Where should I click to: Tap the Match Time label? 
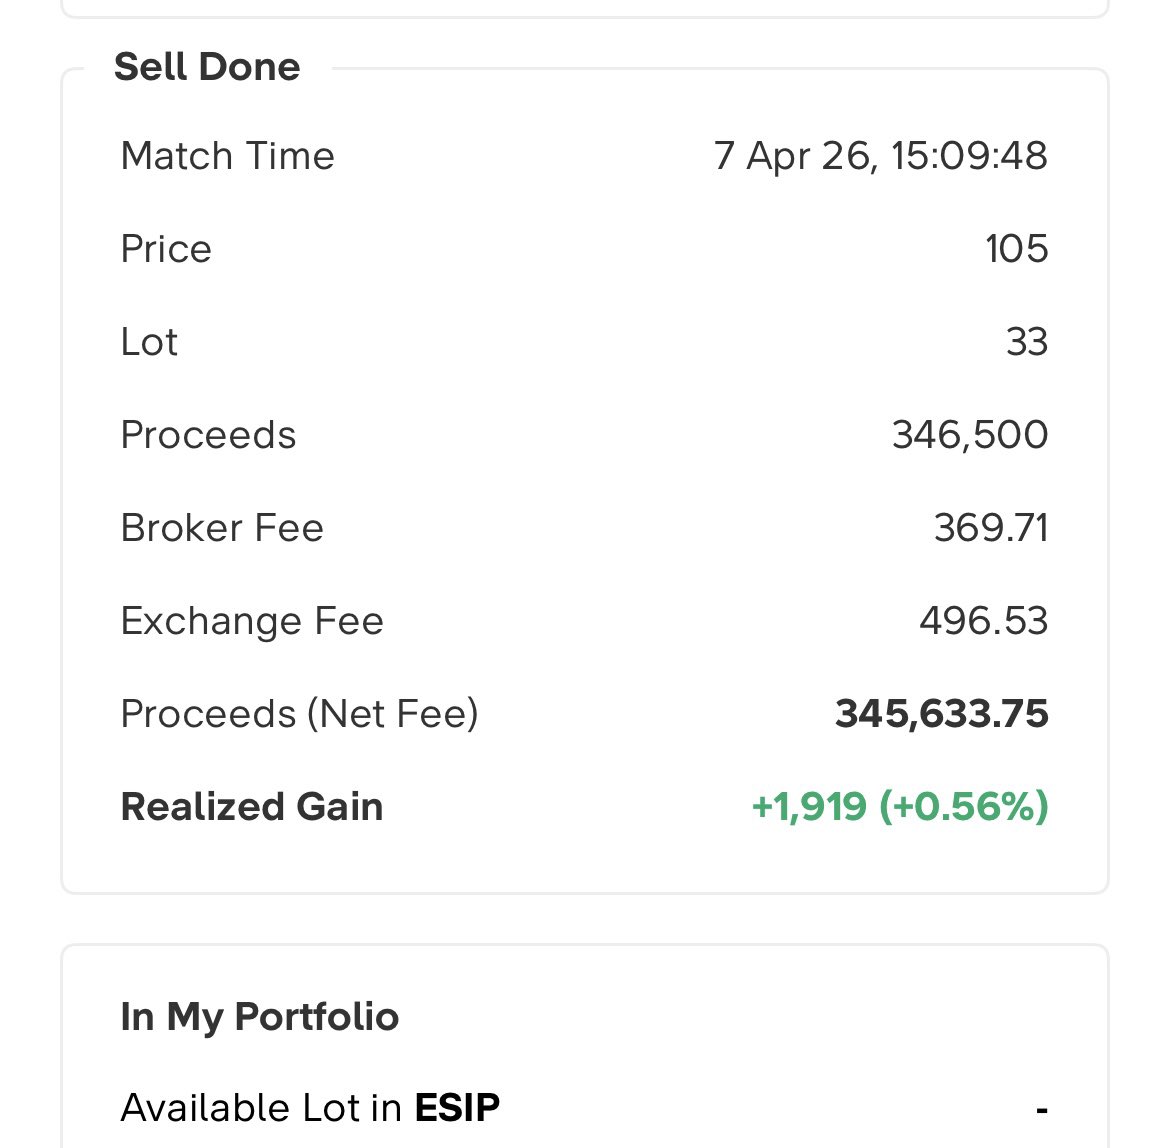(x=228, y=156)
